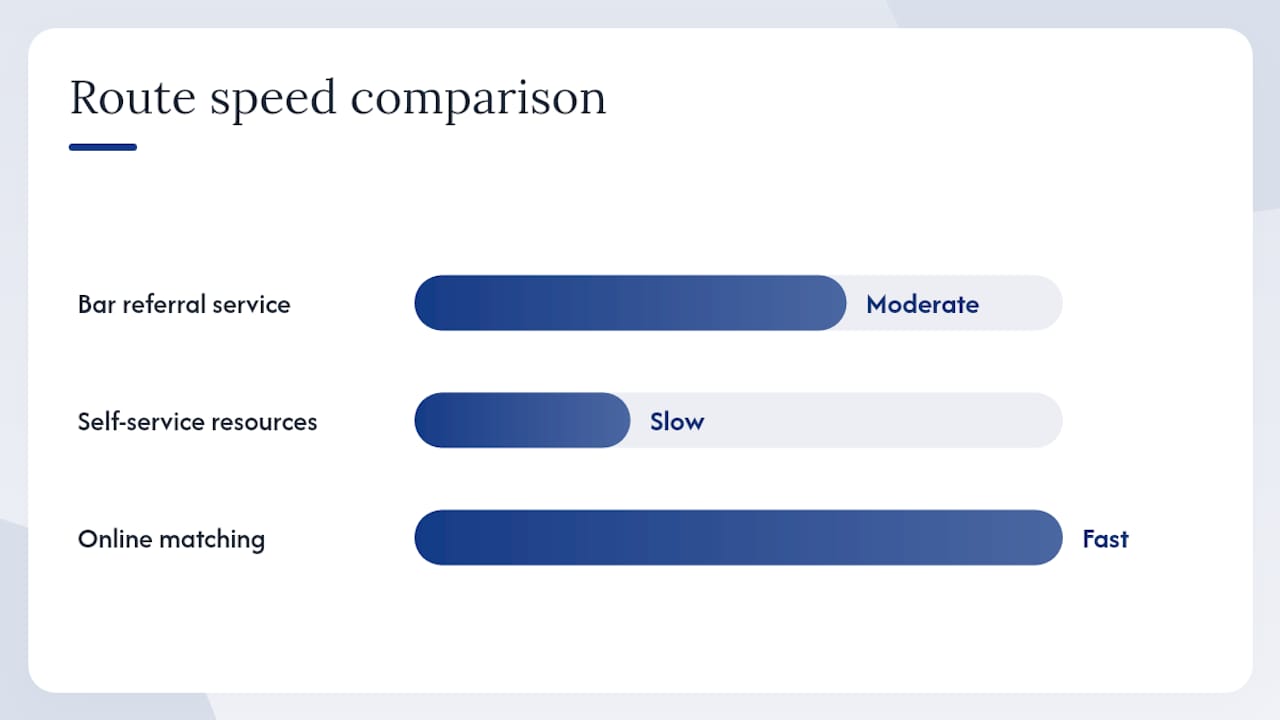The width and height of the screenshot is (1280, 720).
Task: Click the "Moderate" speed label
Action: (x=922, y=304)
